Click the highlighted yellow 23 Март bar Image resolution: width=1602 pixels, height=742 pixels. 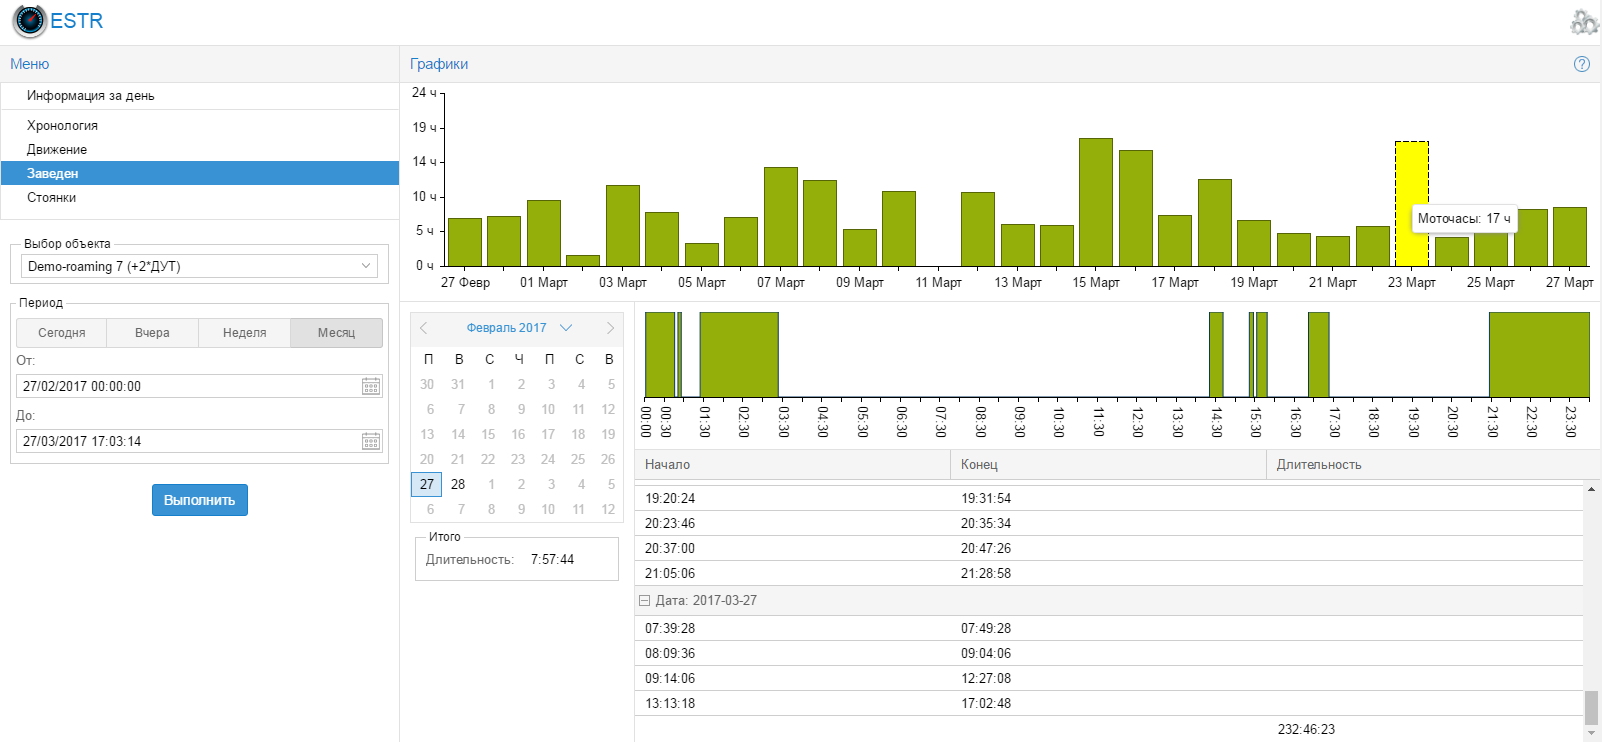pyautogui.click(x=1412, y=203)
